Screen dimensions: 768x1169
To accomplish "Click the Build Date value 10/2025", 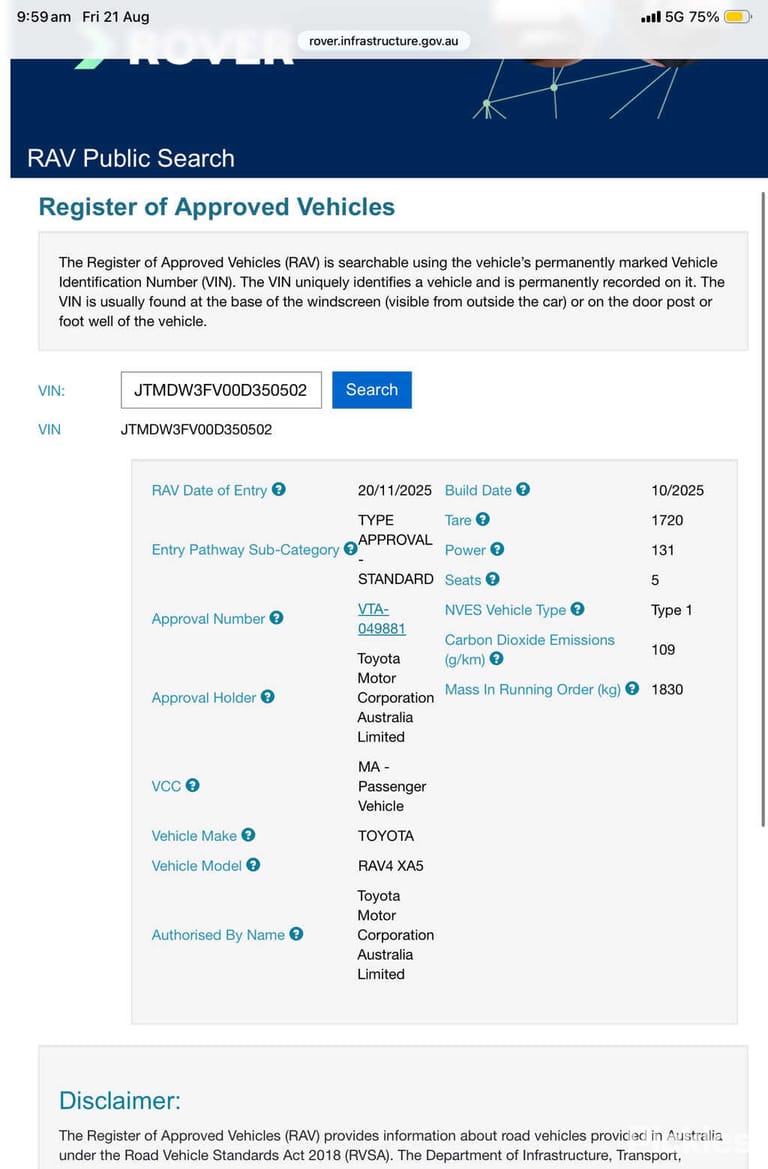I will tap(677, 490).
